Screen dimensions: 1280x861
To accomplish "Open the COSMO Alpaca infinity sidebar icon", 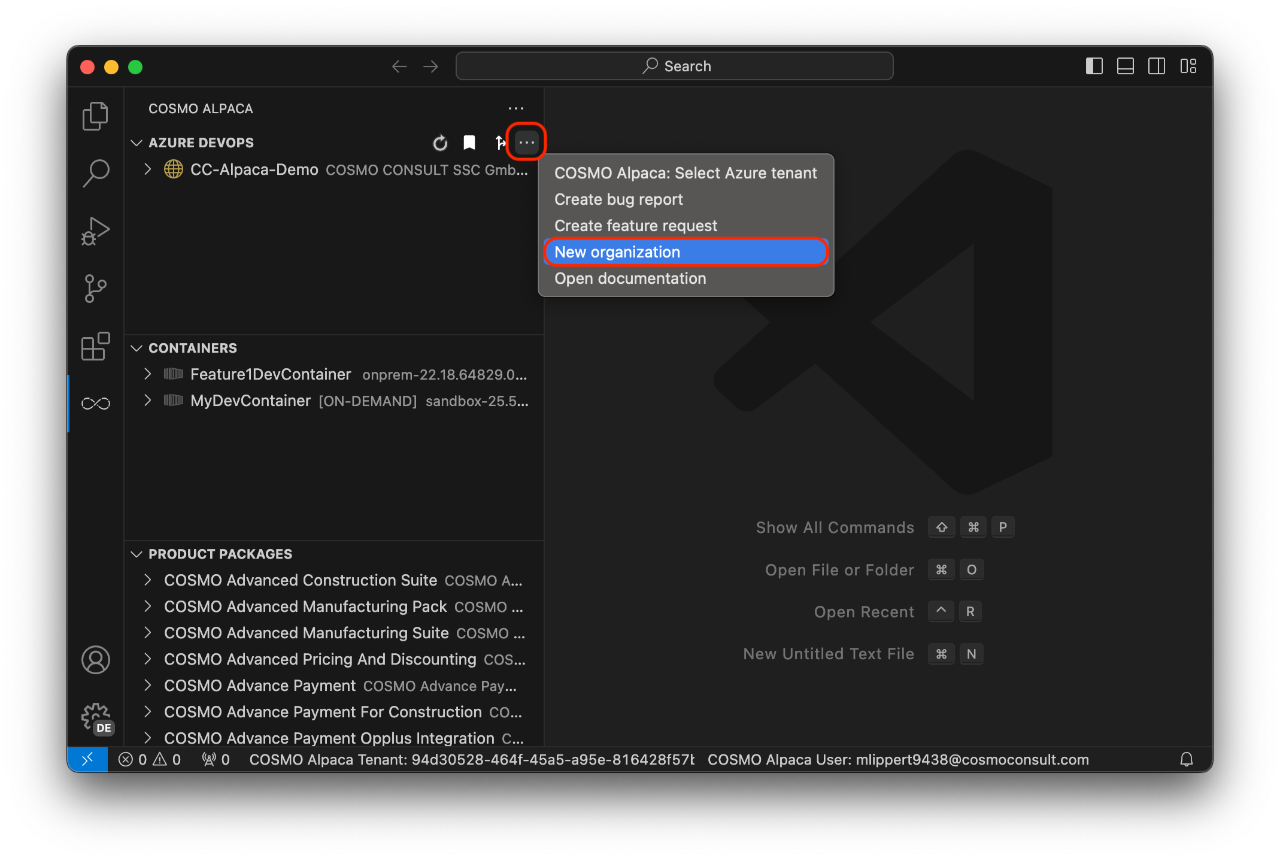I will point(95,402).
